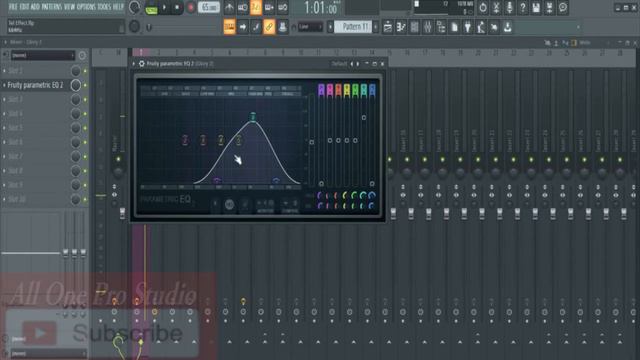Select the Fruity parametric EQ 2 slot

point(36,85)
